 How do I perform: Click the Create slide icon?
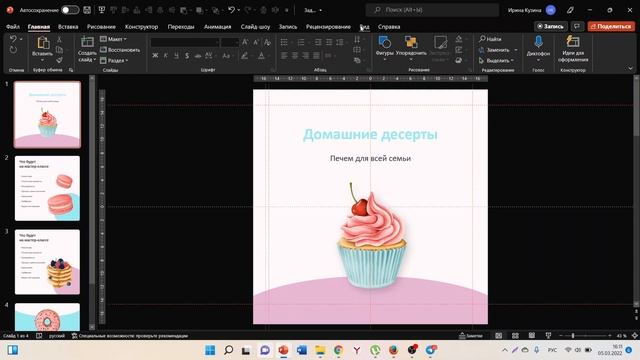click(87, 42)
